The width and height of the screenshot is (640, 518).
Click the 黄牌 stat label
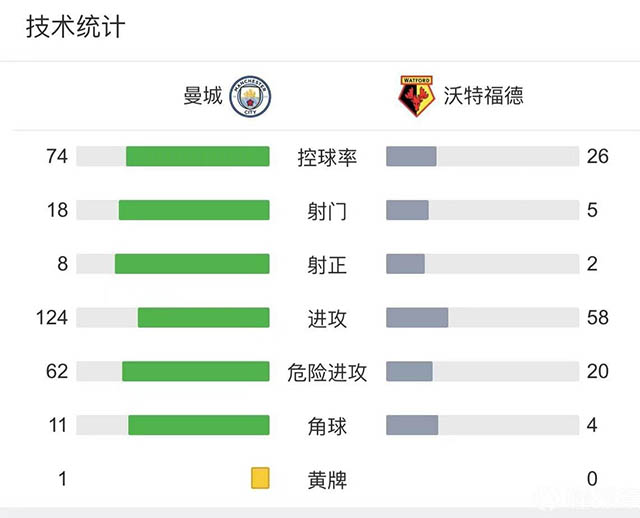[x=327, y=479]
